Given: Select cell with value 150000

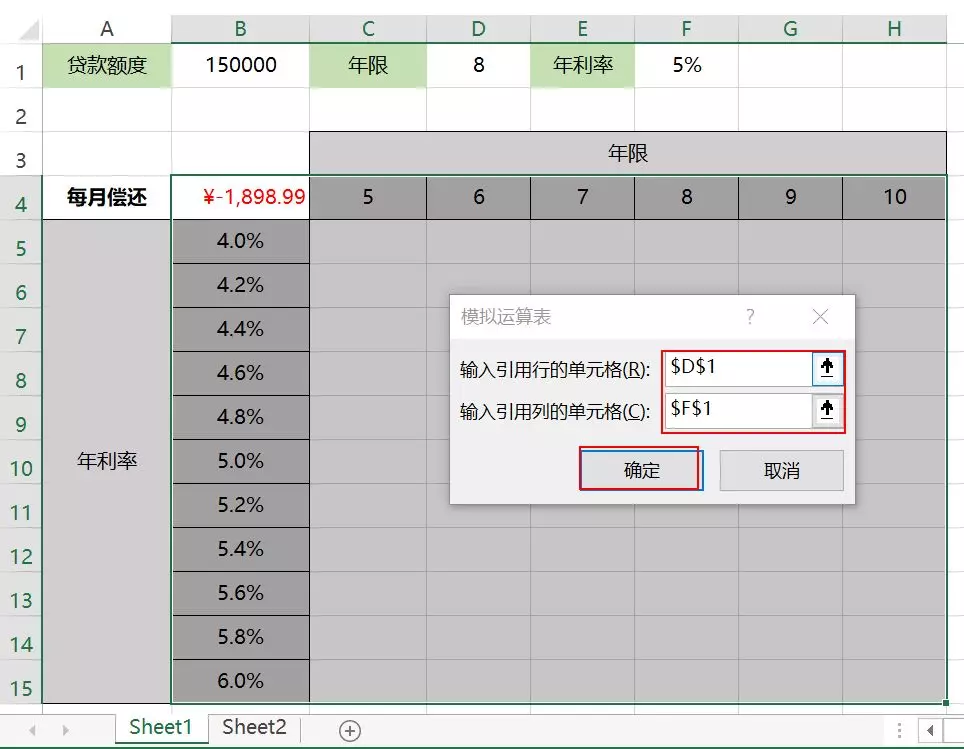Looking at the screenshot, I should (x=240, y=65).
